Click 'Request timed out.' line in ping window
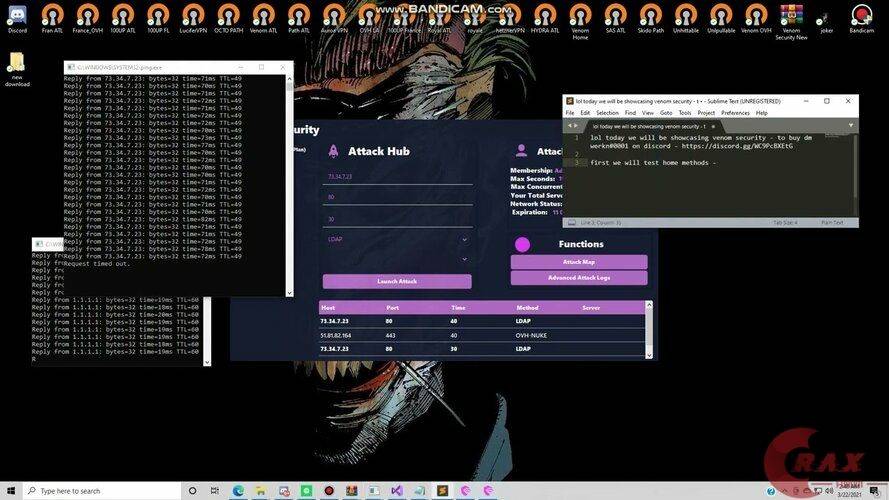The height and width of the screenshot is (500, 889). click(x=97, y=264)
